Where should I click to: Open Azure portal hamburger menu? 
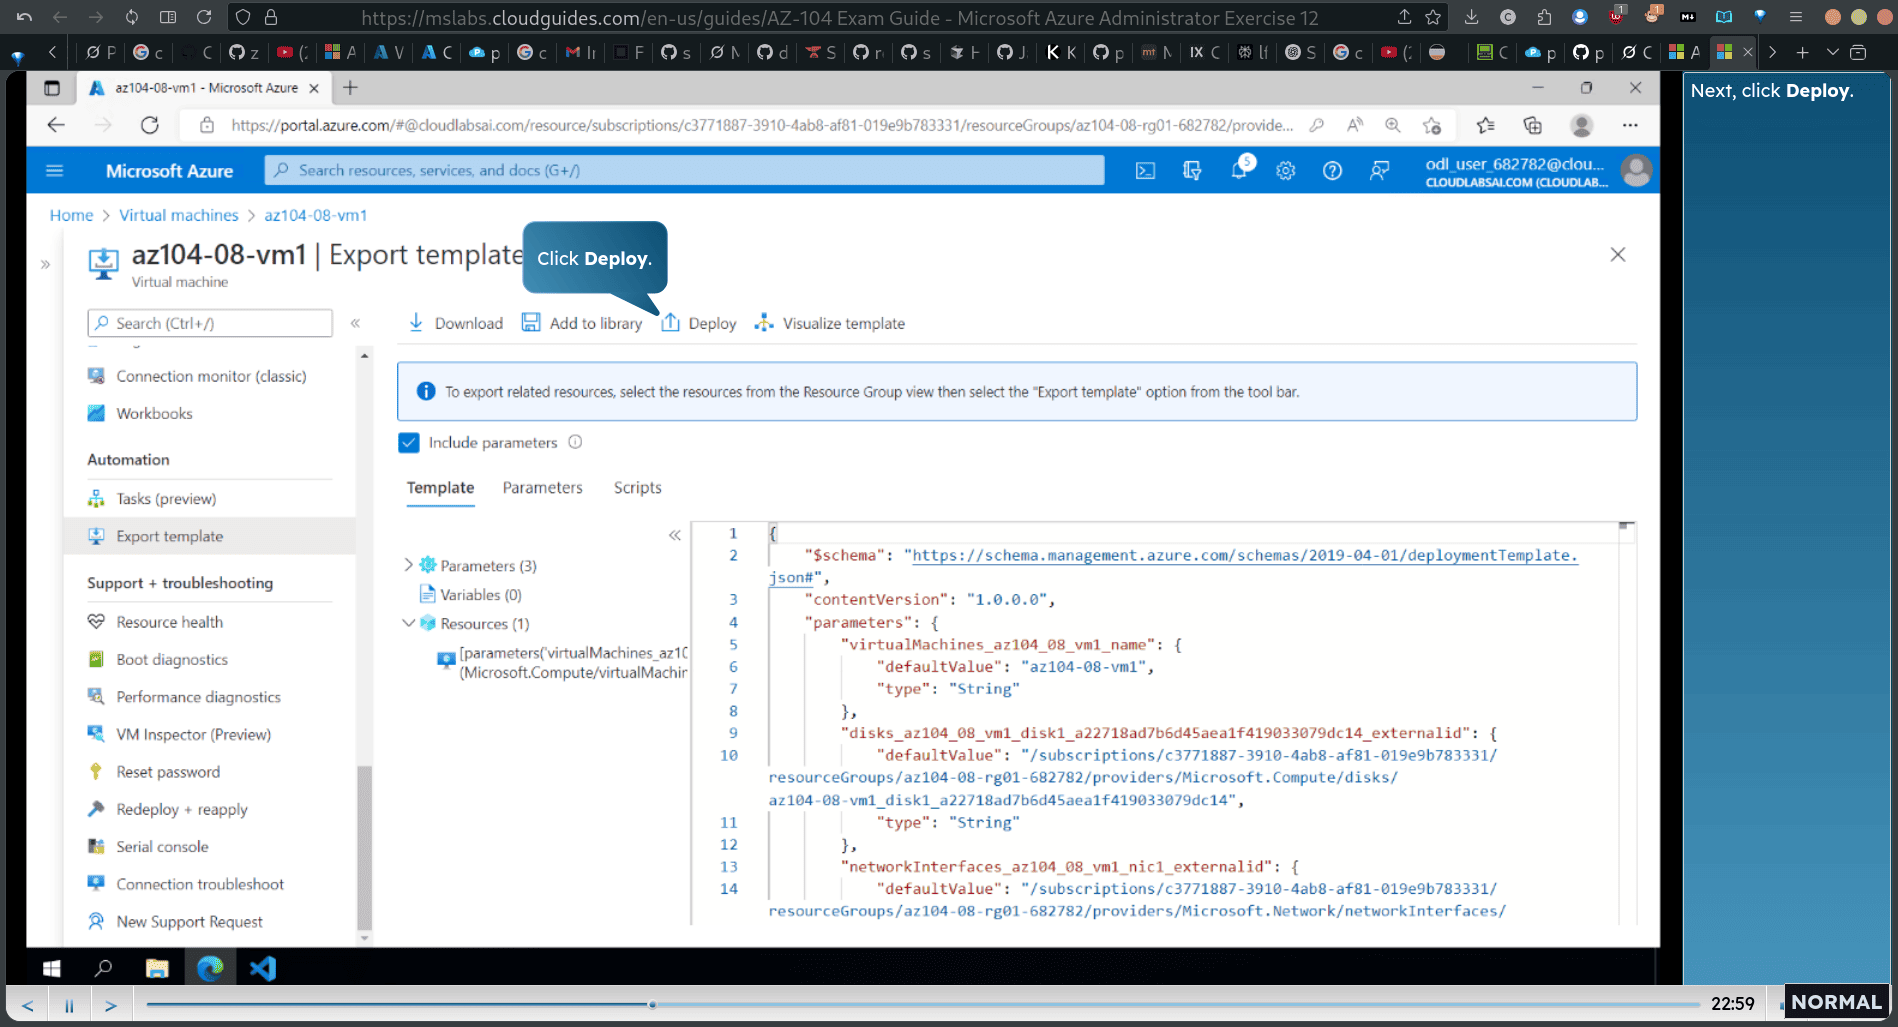pyautogui.click(x=55, y=171)
